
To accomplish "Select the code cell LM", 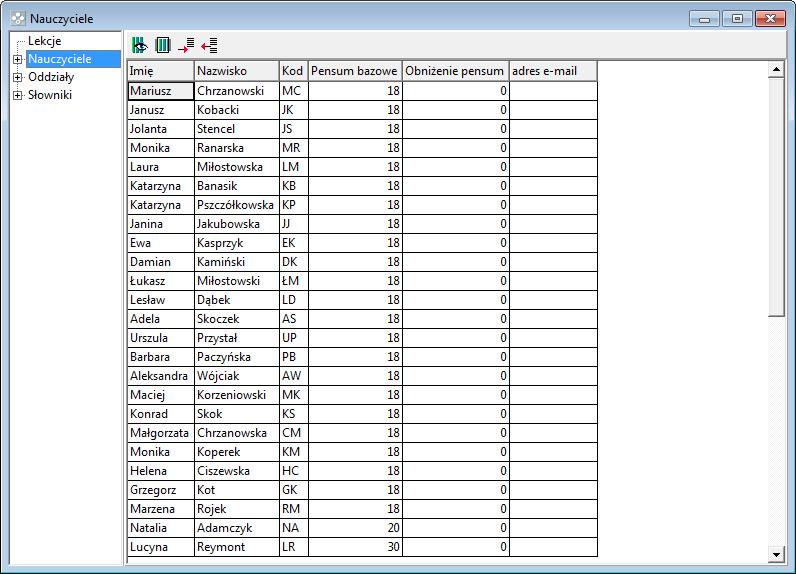I will pyautogui.click(x=293, y=167).
